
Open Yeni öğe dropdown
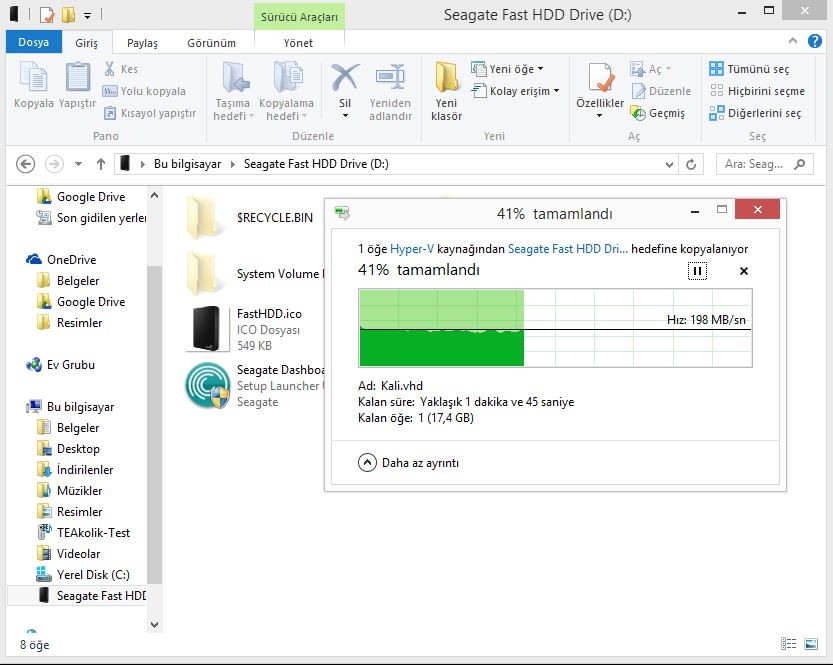pyautogui.click(x=541, y=69)
